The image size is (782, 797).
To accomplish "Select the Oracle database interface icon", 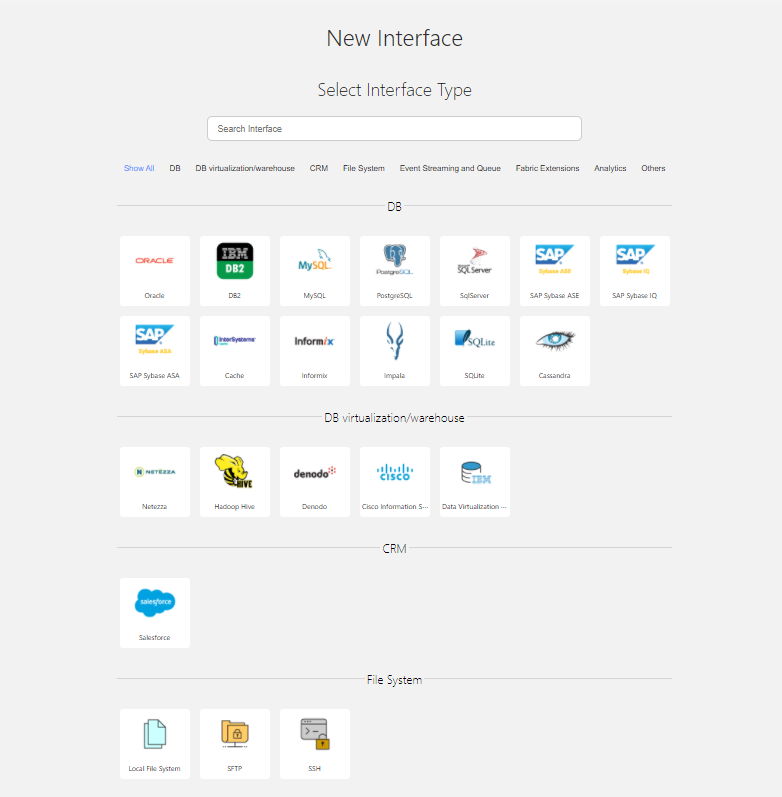I will 155,262.
